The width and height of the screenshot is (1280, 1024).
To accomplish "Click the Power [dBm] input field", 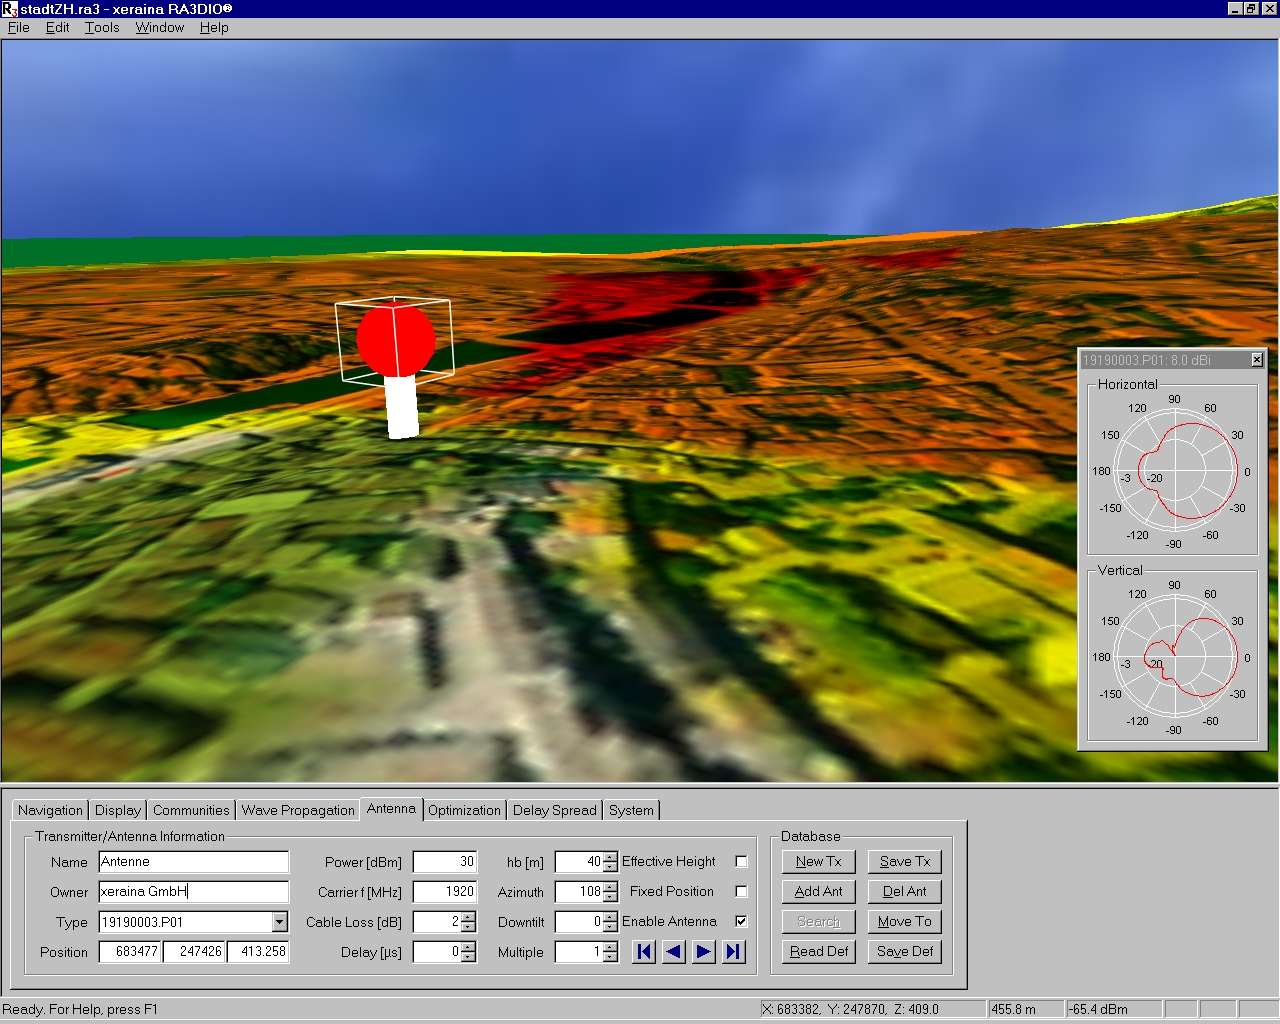I will [x=445, y=862].
